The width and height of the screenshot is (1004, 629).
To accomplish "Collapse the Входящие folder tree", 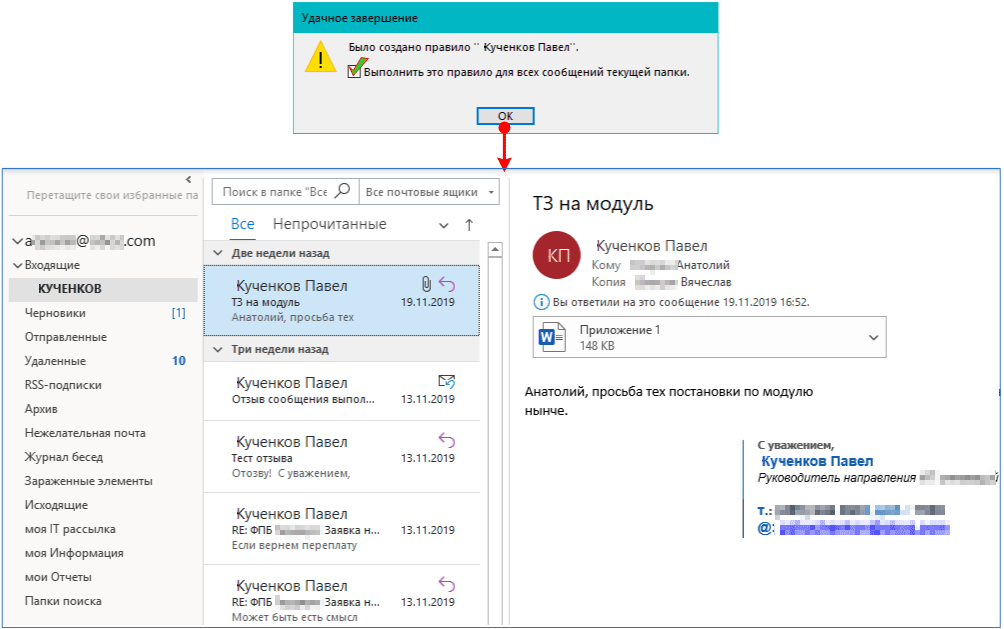I will (x=17, y=266).
